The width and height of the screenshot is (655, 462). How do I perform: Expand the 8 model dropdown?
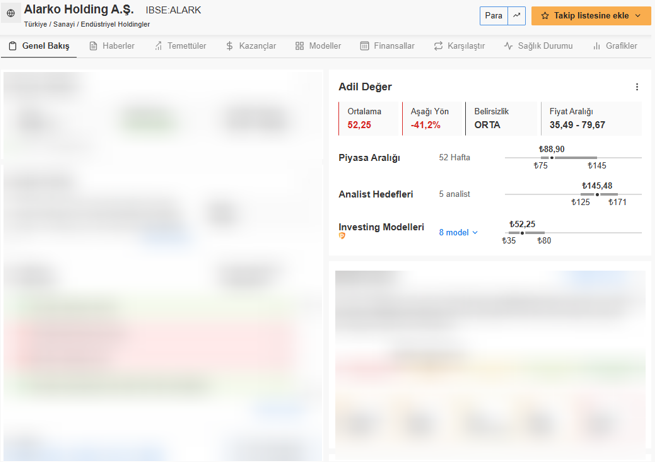click(x=458, y=233)
